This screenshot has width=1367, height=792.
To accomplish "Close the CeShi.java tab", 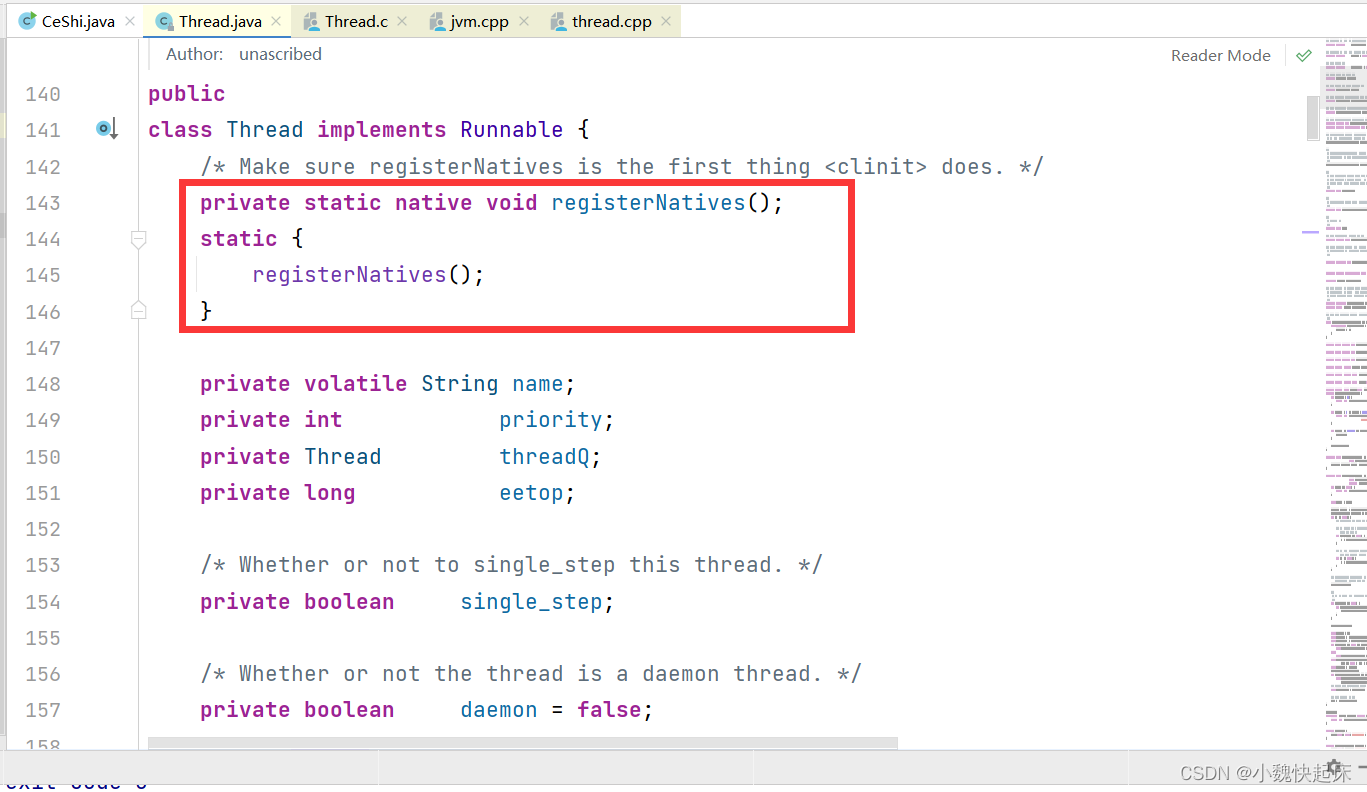I will click(x=130, y=21).
